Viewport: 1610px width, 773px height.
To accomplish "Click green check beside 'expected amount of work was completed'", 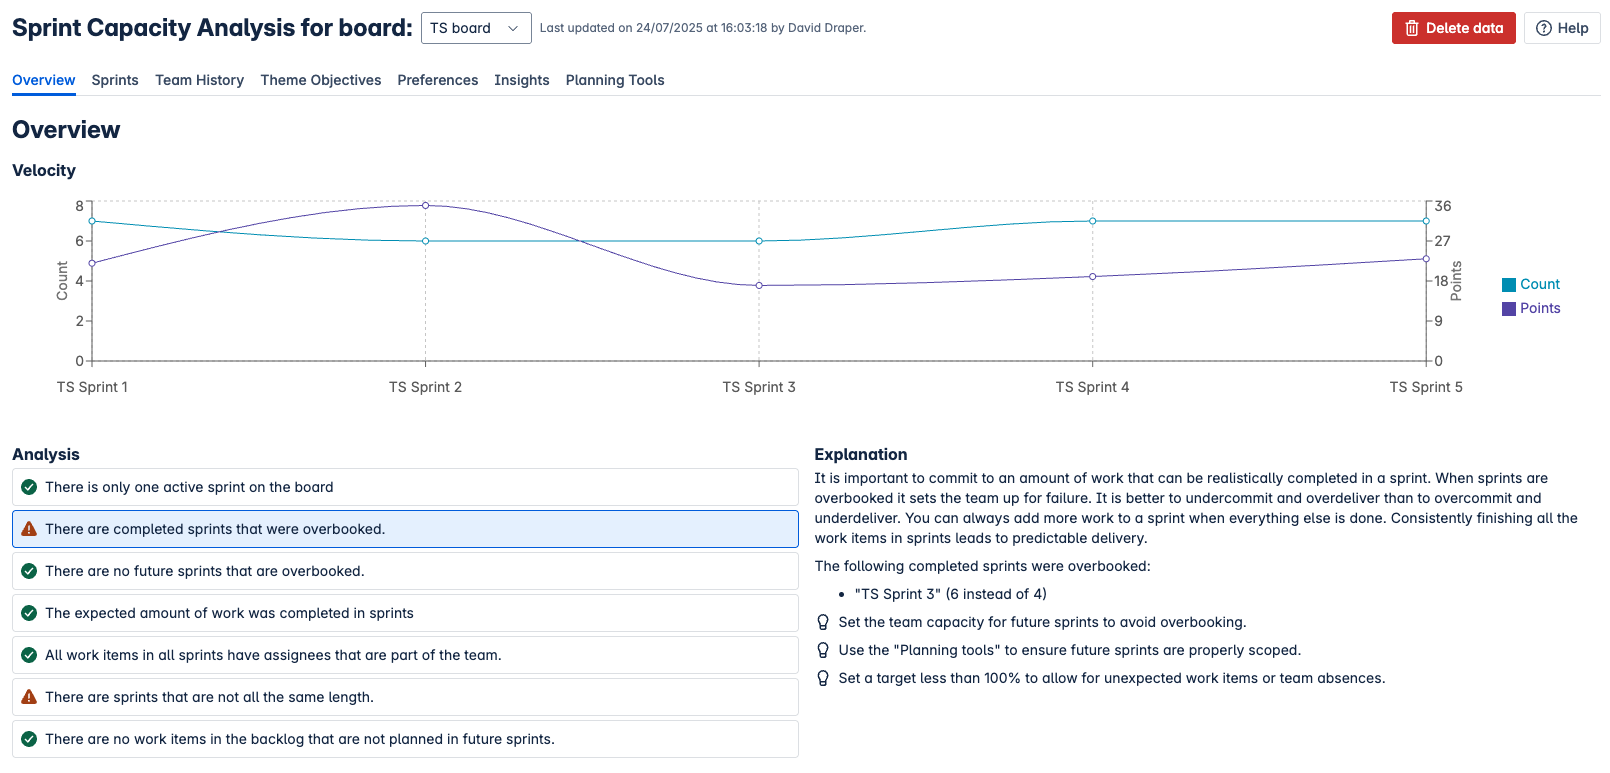I will (29, 613).
